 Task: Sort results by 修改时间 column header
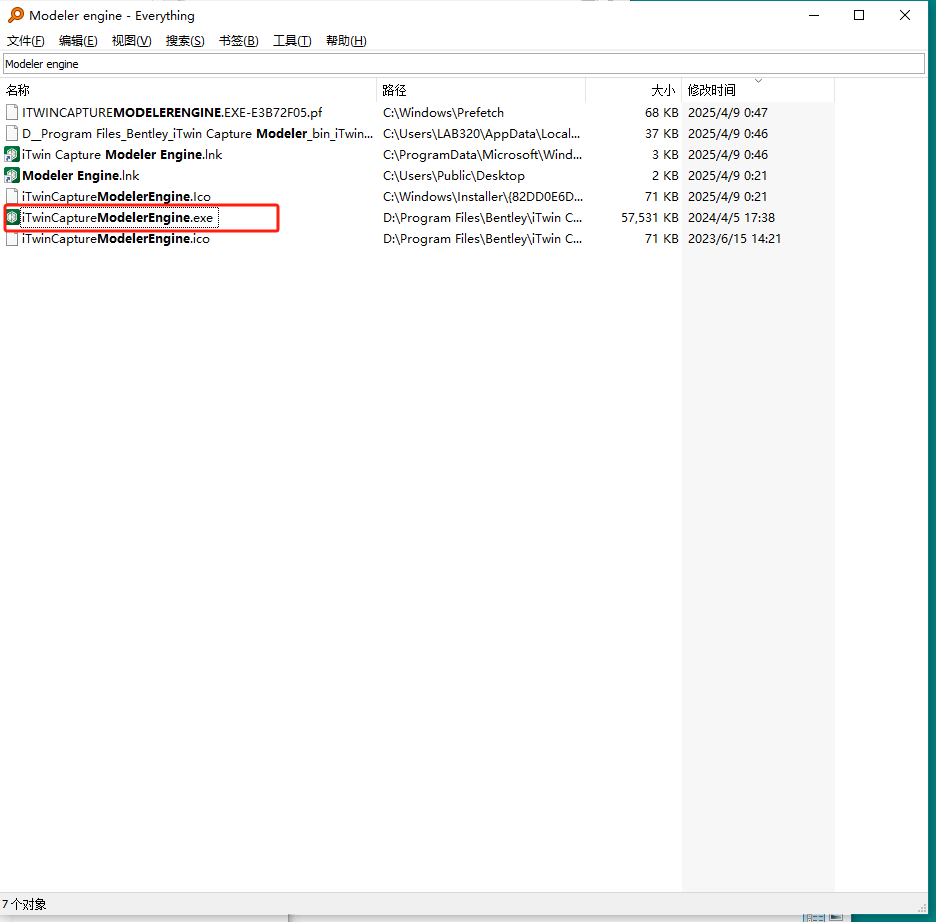(x=758, y=90)
